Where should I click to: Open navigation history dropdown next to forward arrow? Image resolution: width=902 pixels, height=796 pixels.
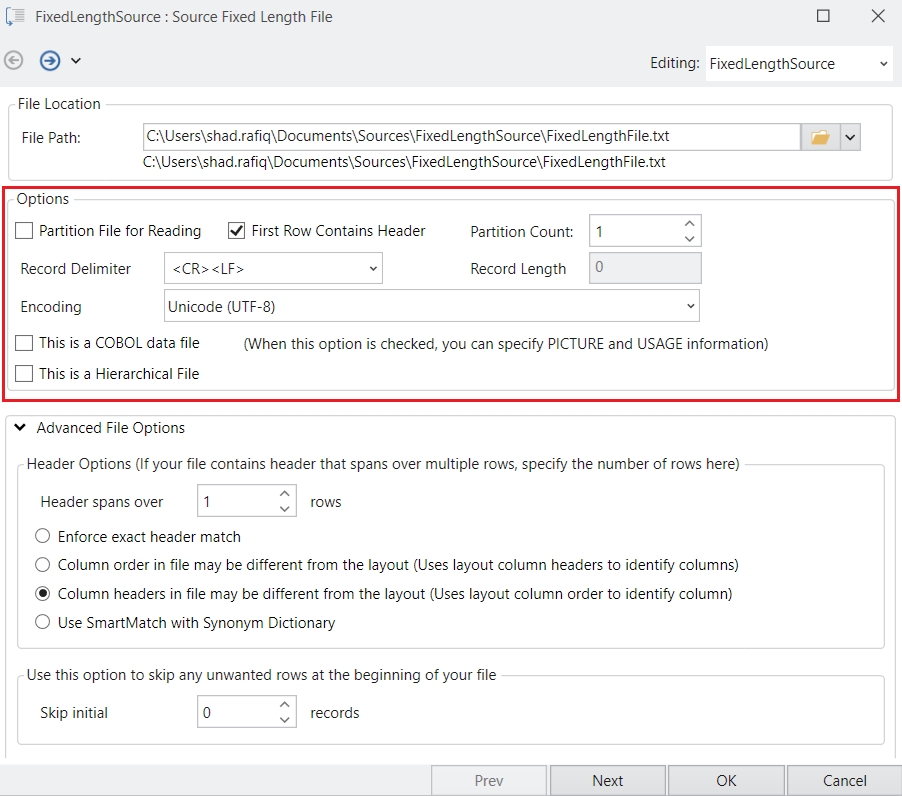pyautogui.click(x=76, y=62)
